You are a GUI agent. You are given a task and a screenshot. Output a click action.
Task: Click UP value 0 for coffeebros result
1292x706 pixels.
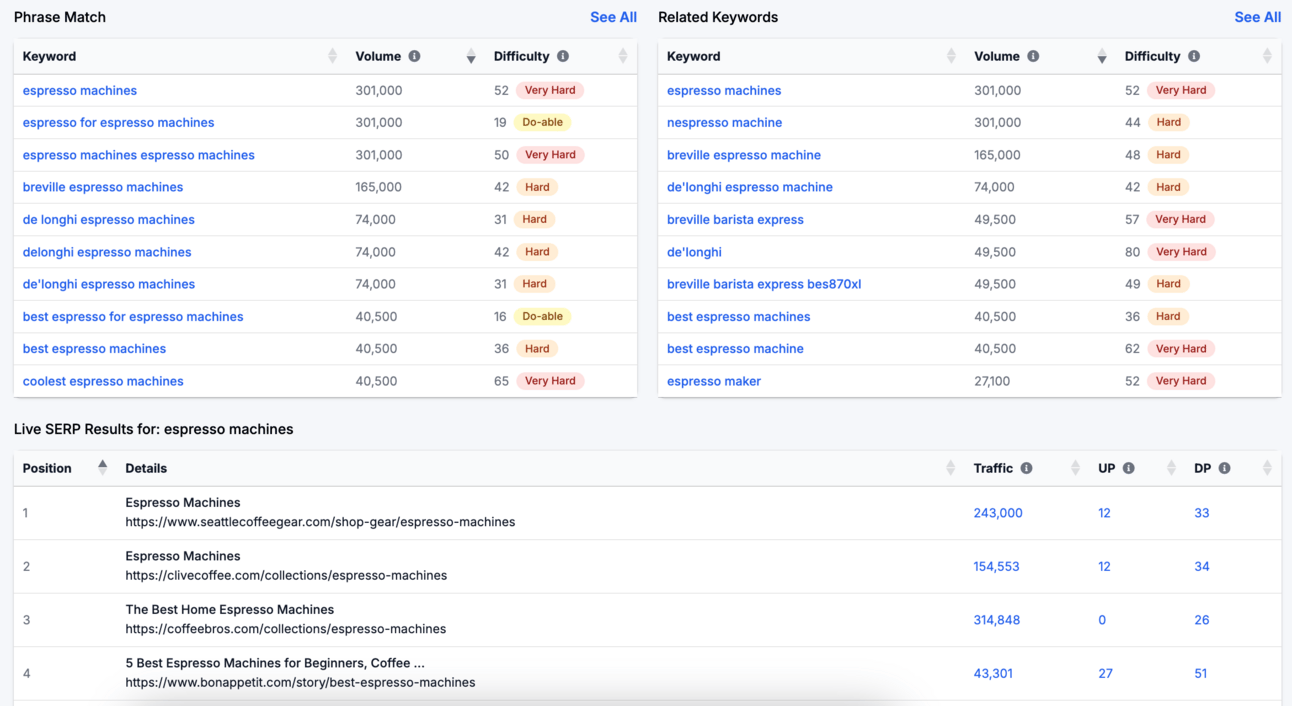click(1102, 620)
